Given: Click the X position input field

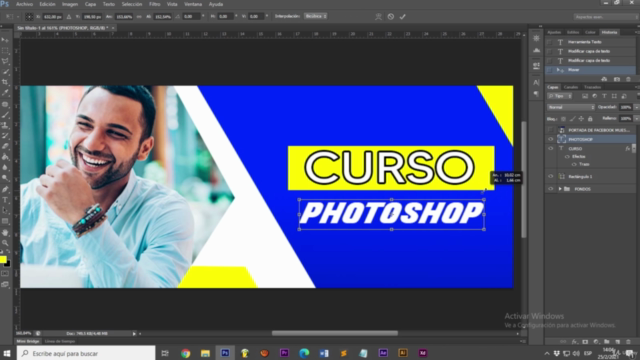Looking at the screenshot, I should tap(53, 17).
